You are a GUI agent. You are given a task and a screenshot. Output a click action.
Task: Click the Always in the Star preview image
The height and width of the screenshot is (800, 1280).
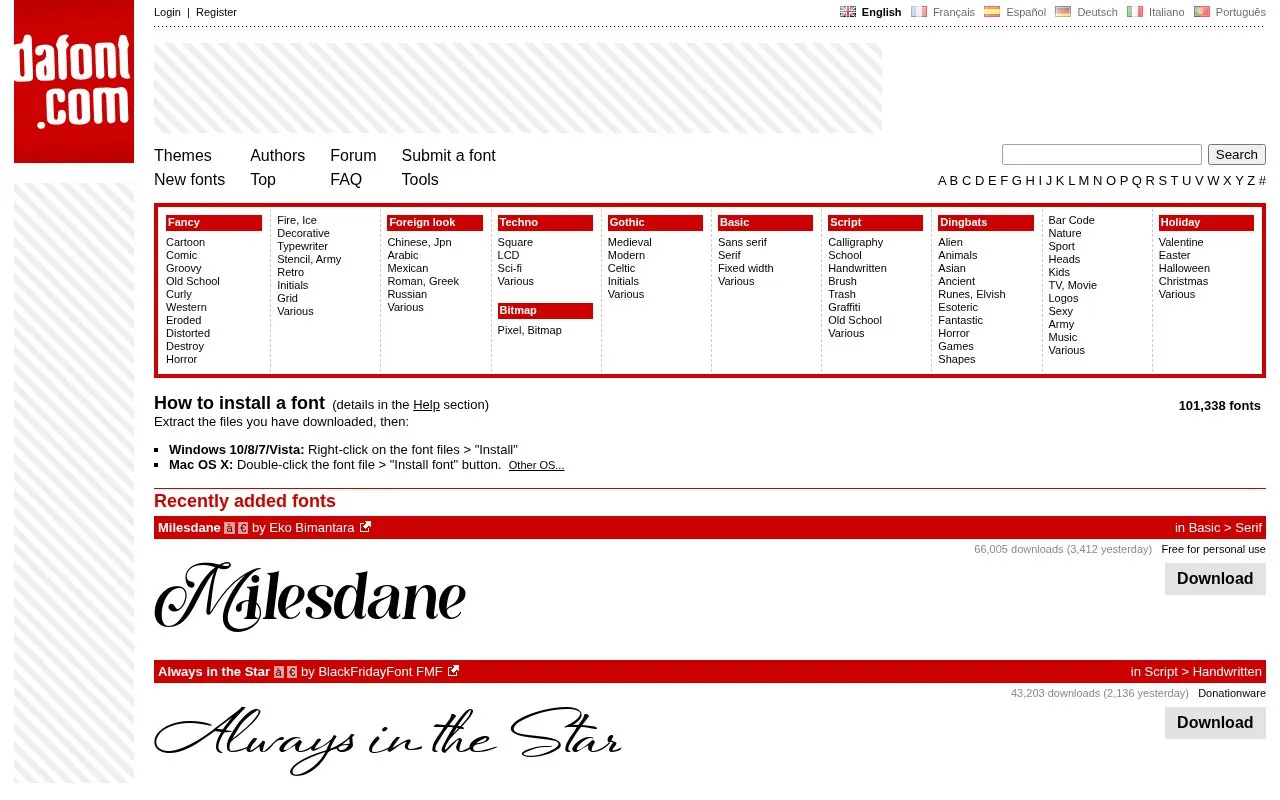(388, 741)
